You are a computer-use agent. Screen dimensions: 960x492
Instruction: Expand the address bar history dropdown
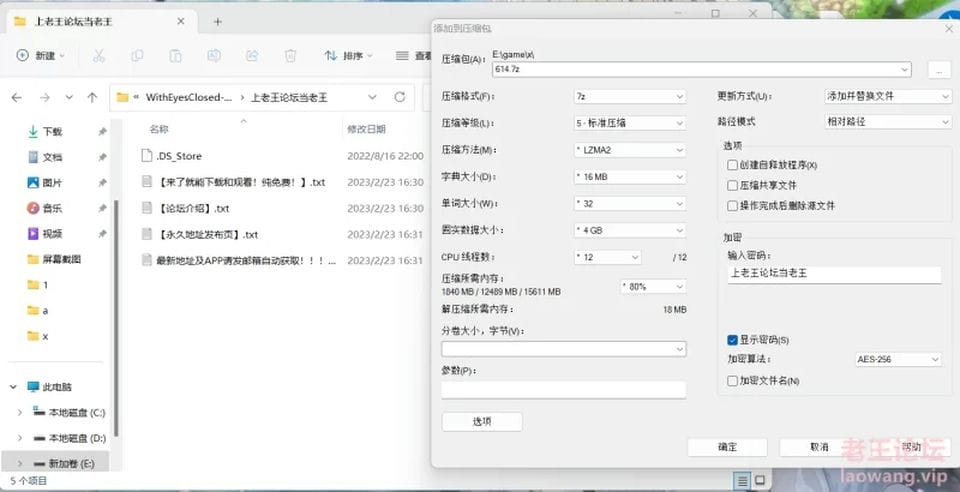click(x=372, y=97)
